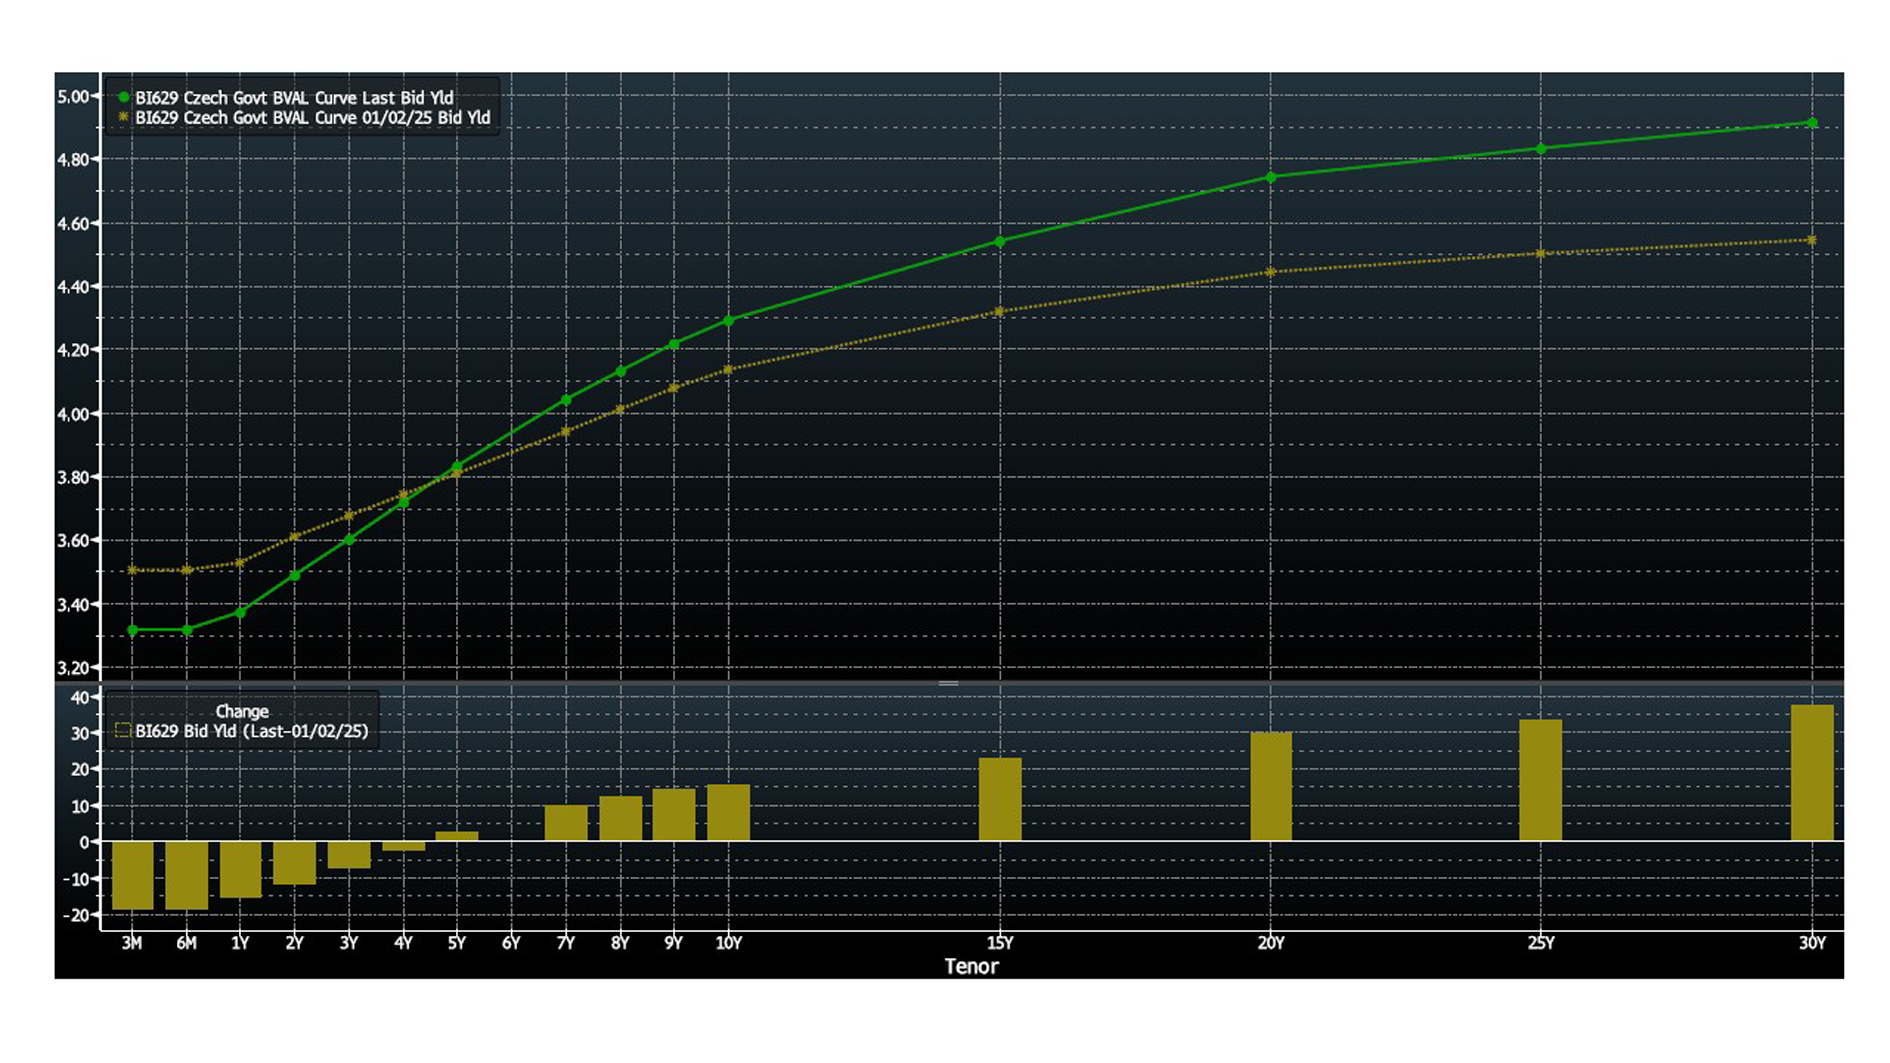Image resolution: width=1890 pixels, height=1063 pixels.
Task: Click the negative 1Y change bar
Action: click(x=240, y=869)
